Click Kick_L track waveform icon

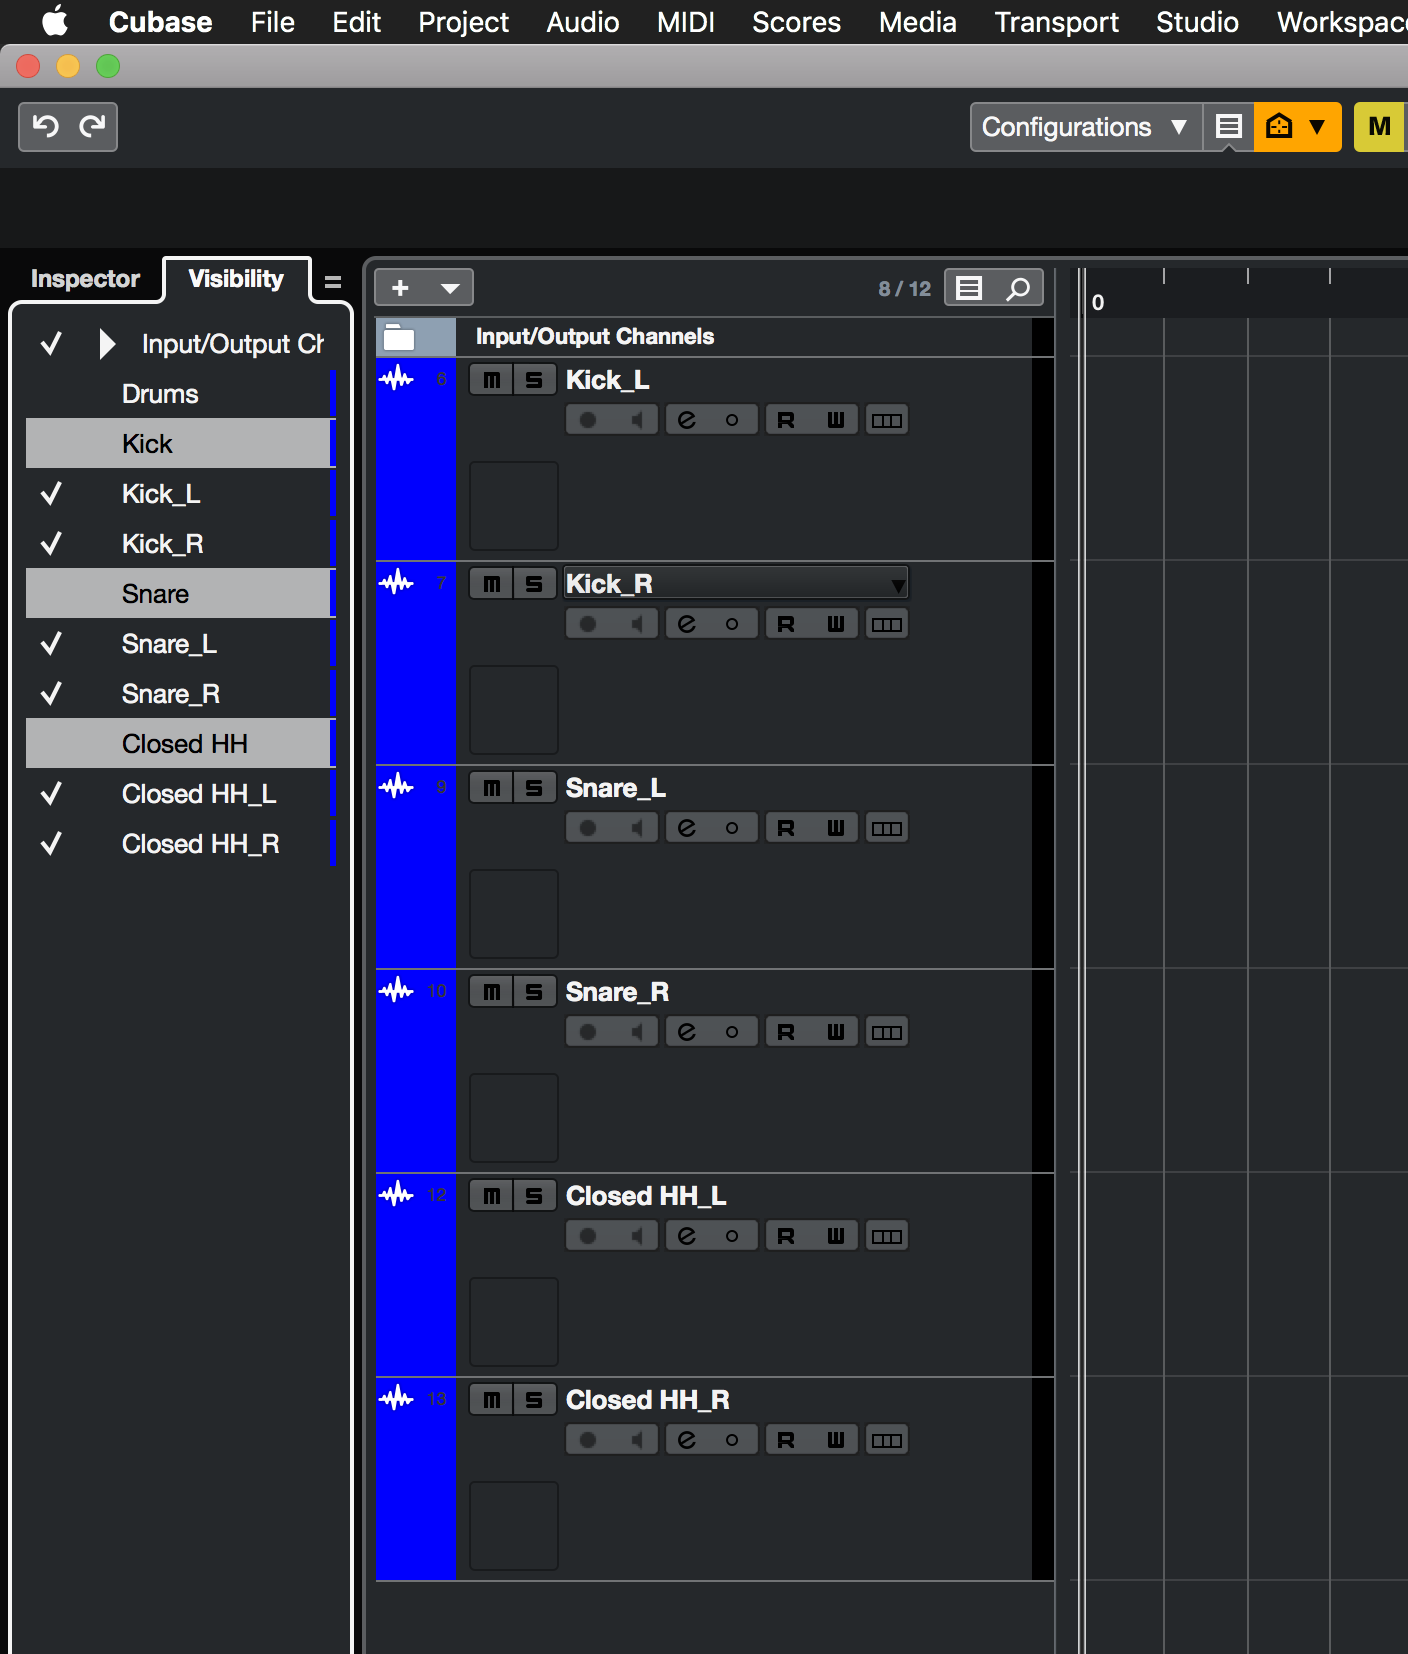[x=397, y=378]
